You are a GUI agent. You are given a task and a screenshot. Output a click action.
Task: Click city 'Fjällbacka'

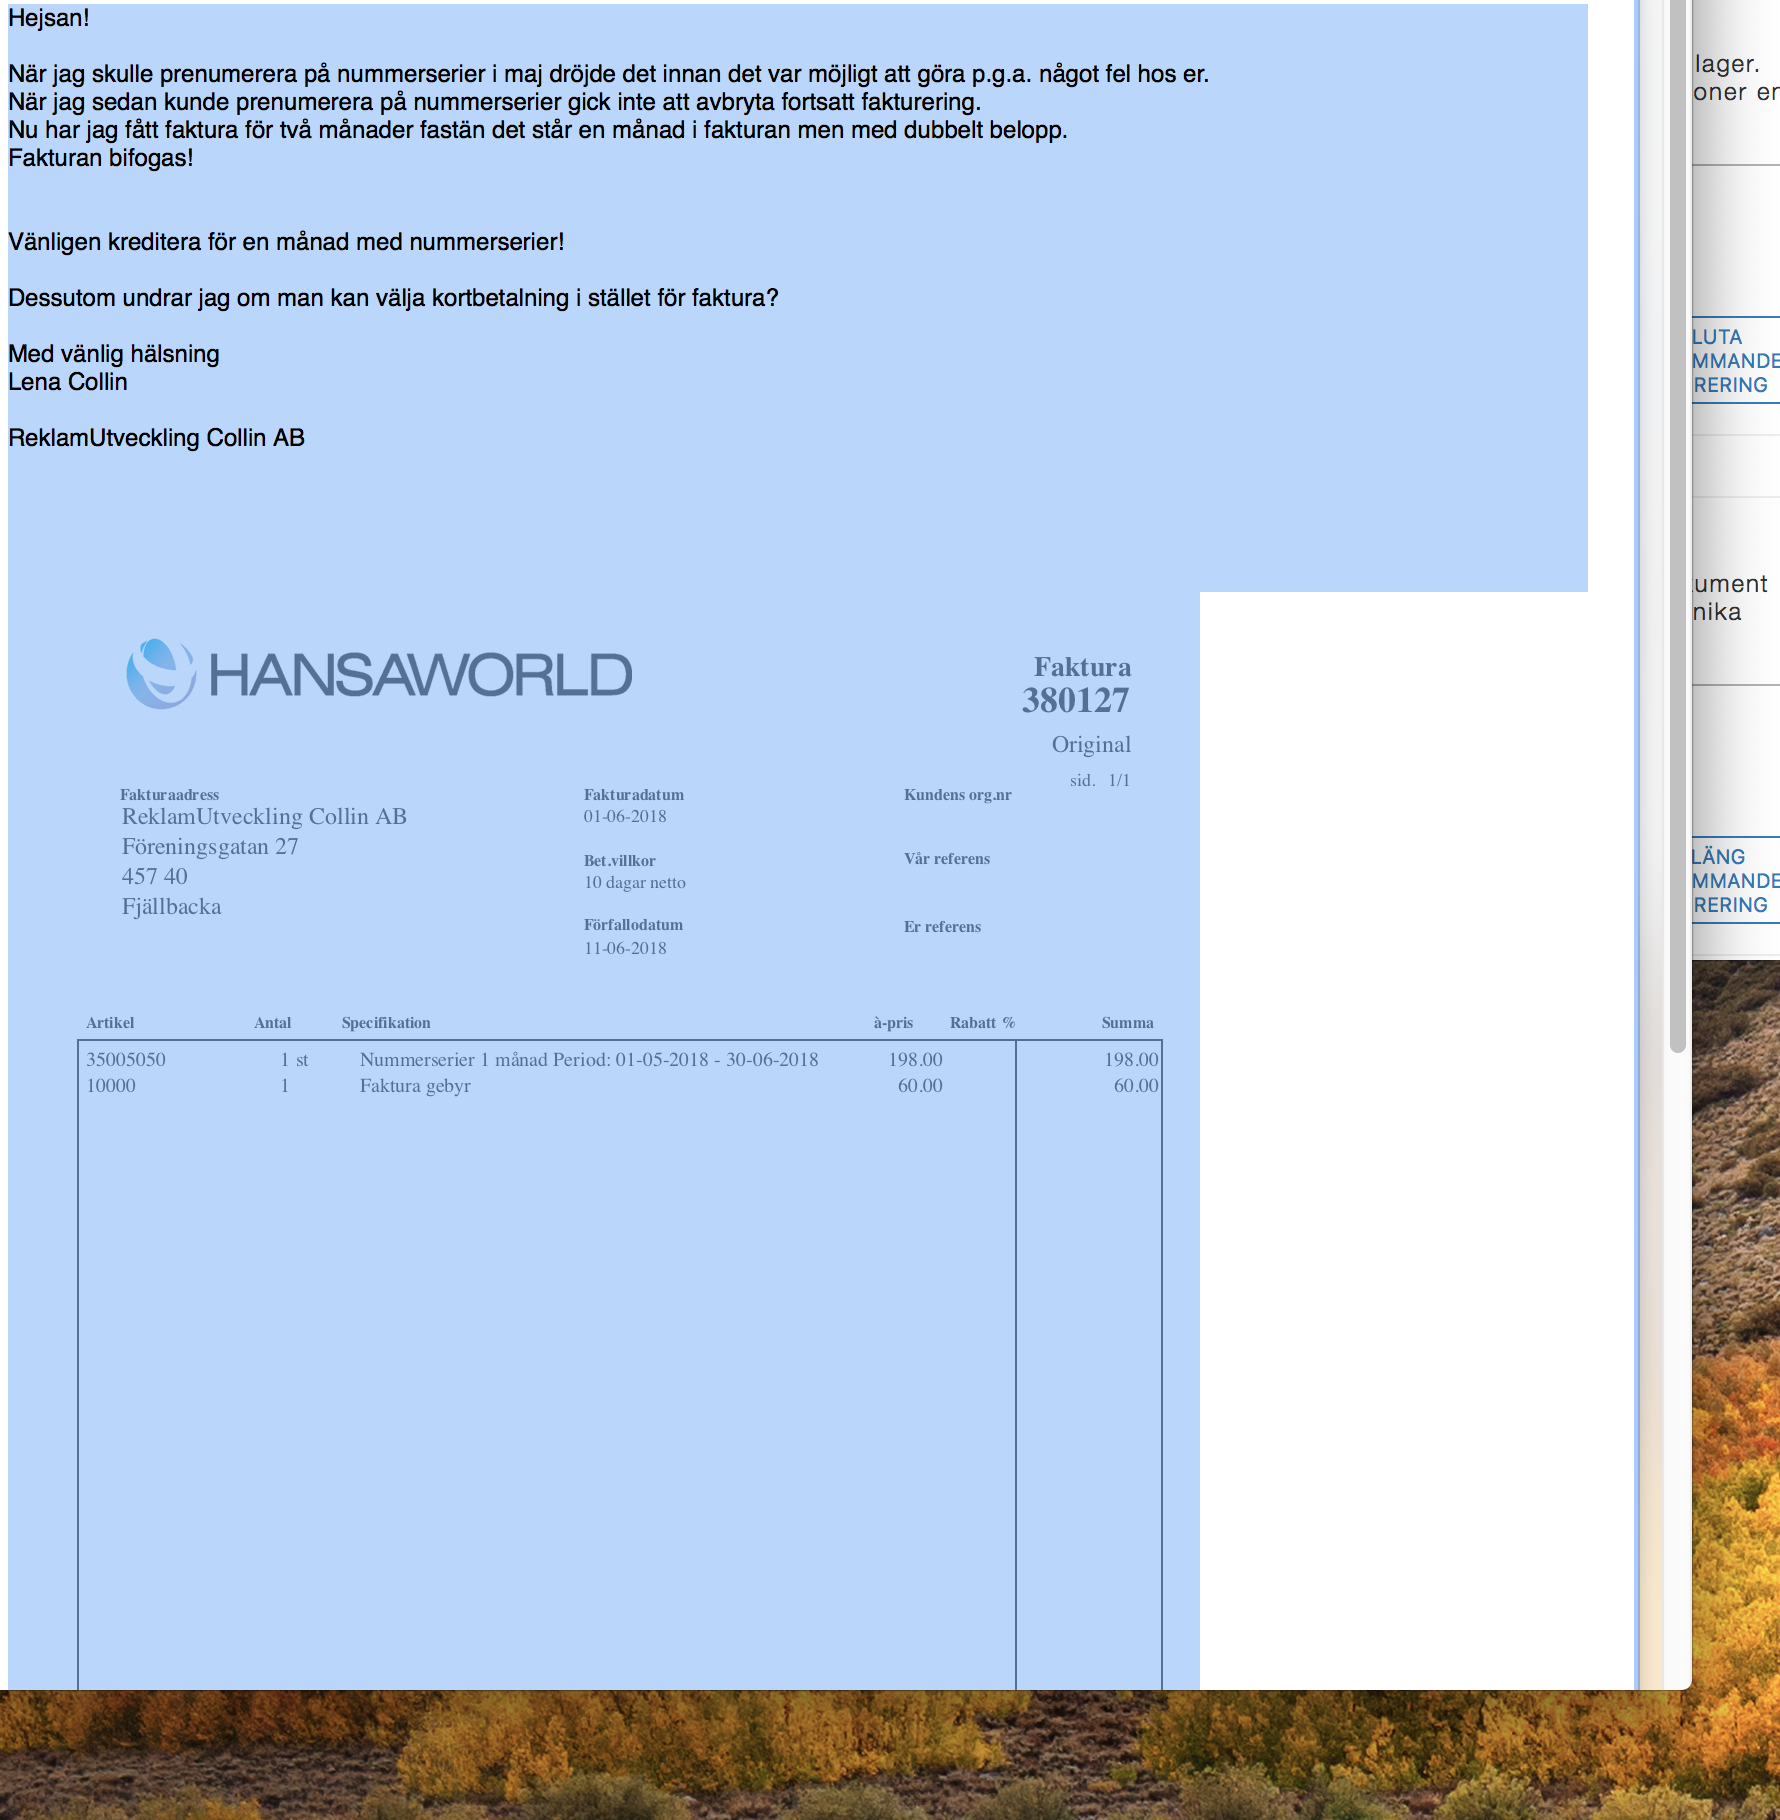click(x=171, y=907)
